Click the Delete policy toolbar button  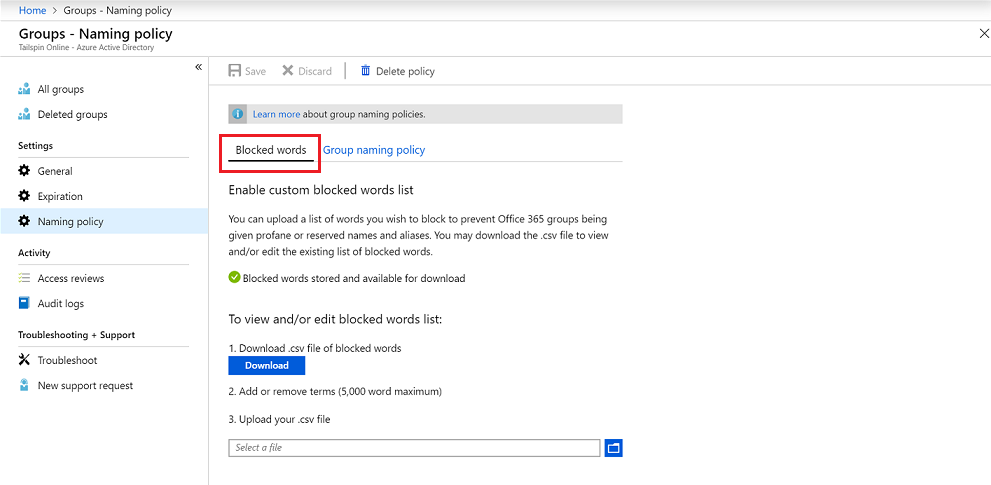[397, 71]
